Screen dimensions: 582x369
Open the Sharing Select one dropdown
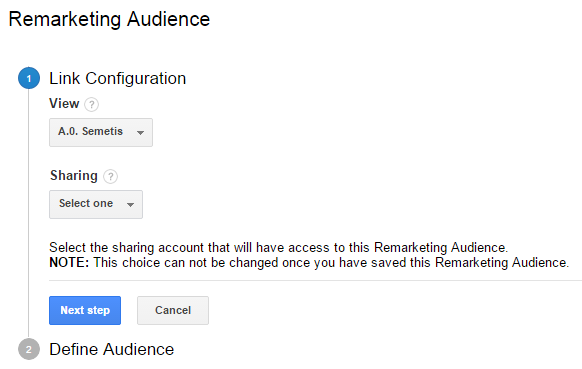click(96, 205)
